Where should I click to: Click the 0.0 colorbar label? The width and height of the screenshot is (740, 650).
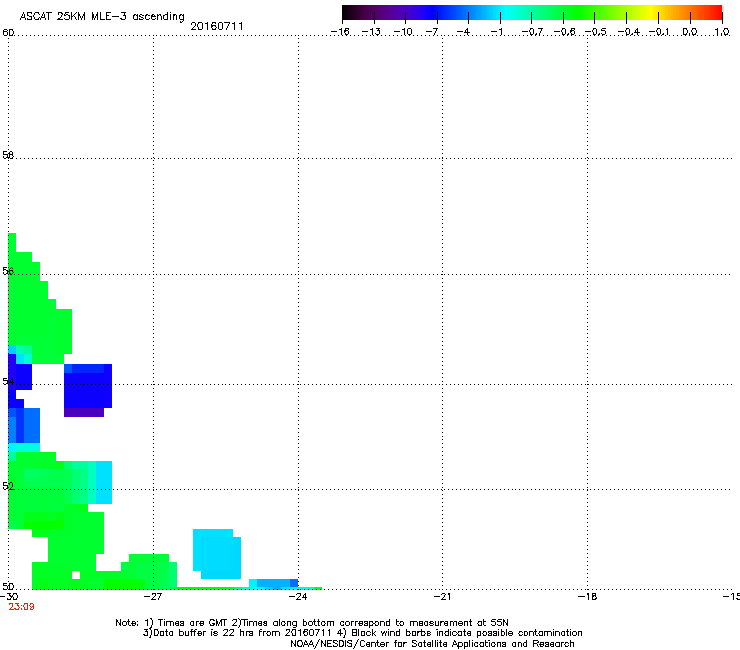click(x=690, y=32)
